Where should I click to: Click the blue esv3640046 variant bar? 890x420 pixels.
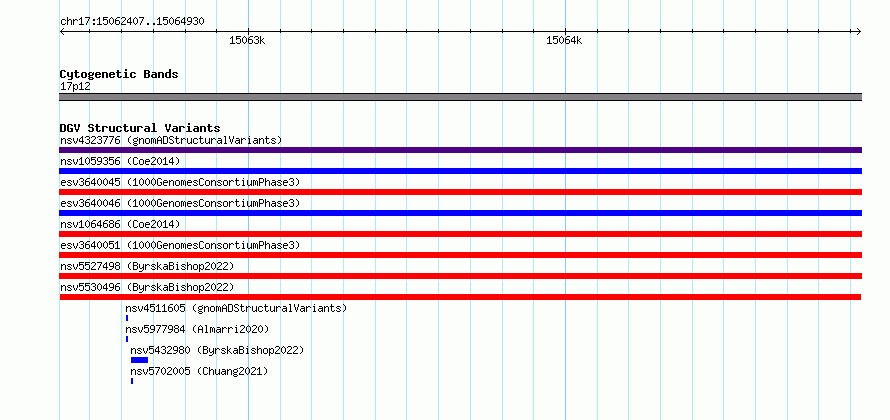click(x=460, y=213)
